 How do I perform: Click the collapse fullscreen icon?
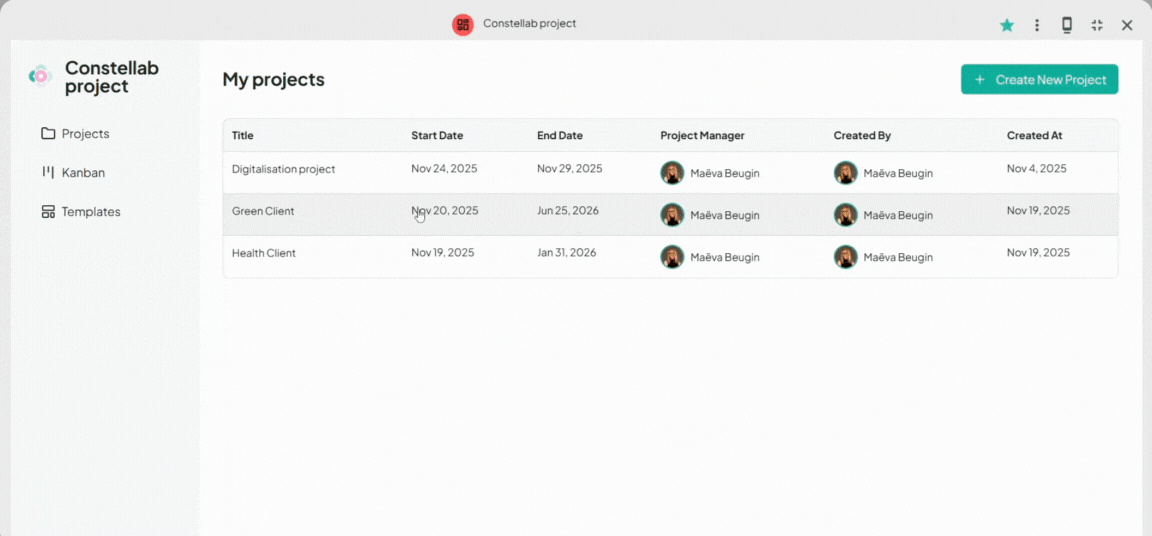click(1097, 26)
